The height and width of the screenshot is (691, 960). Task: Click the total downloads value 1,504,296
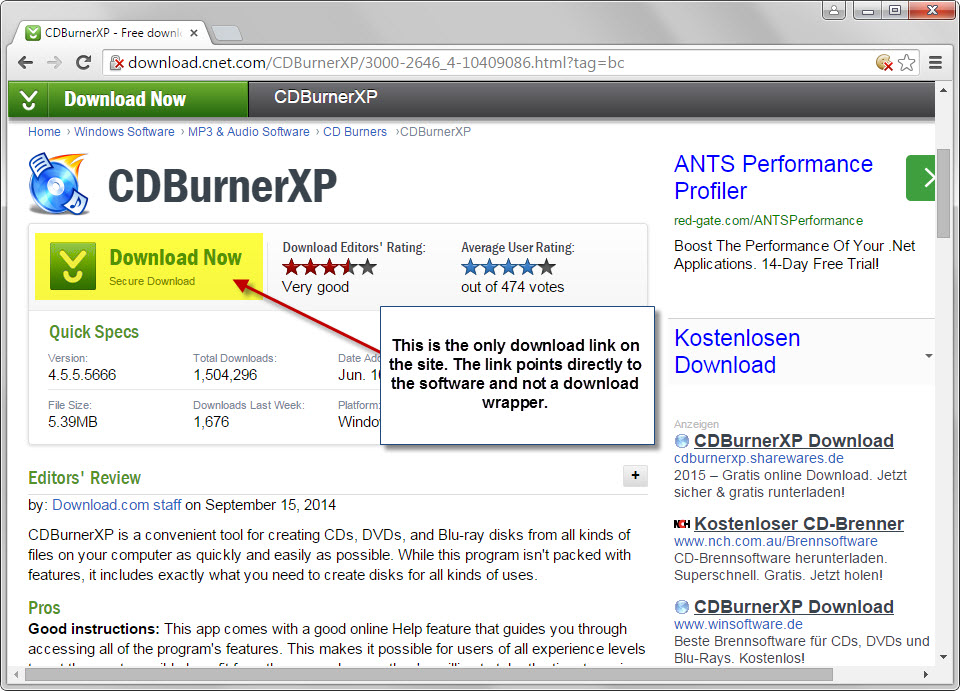click(x=225, y=375)
